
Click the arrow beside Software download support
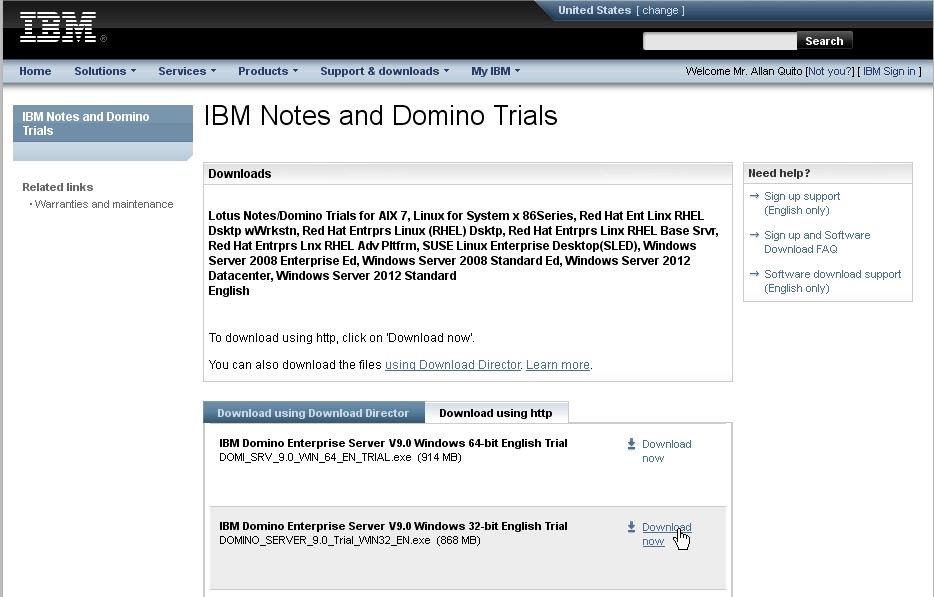point(754,273)
